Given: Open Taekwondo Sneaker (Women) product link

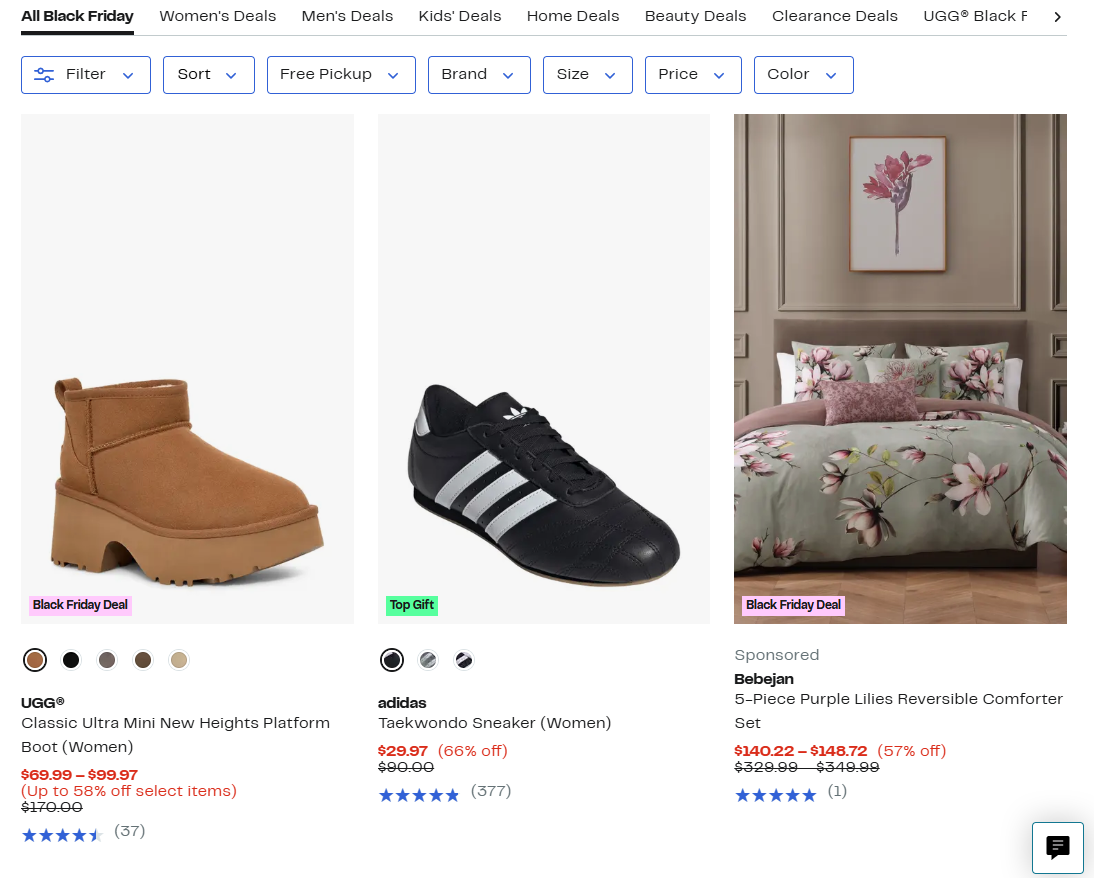Looking at the screenshot, I should 494,723.
